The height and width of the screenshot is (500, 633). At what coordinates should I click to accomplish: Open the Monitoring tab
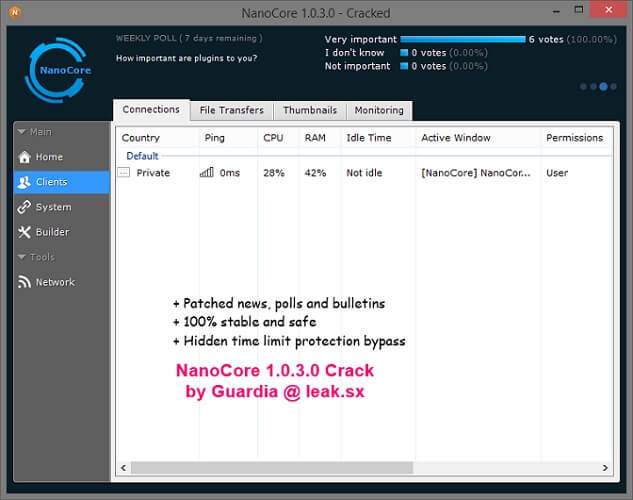click(379, 110)
